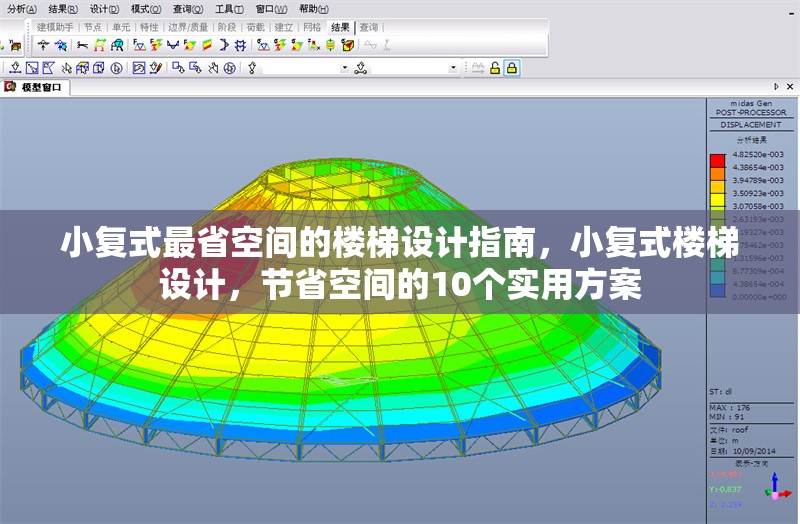Click the cursor with red pencil icon
Screen dimensions: 800x524
[x=156, y=68]
